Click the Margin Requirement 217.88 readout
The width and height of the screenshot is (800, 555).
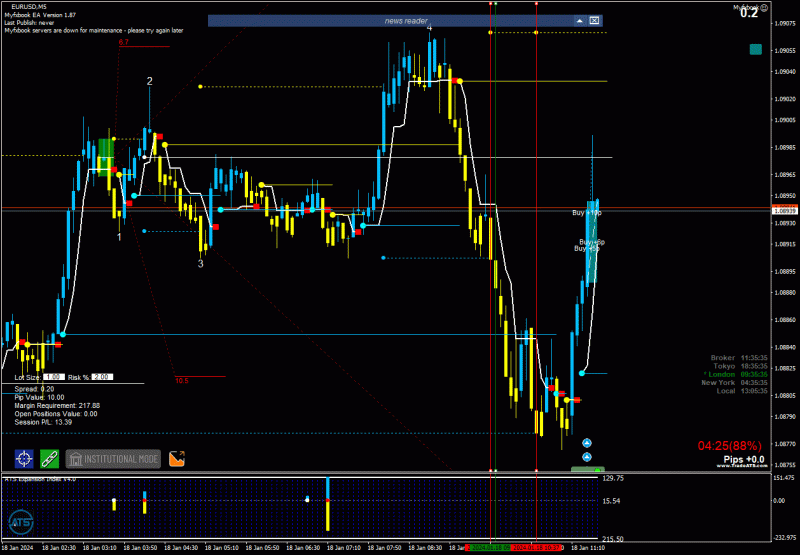pyautogui.click(x=57, y=406)
